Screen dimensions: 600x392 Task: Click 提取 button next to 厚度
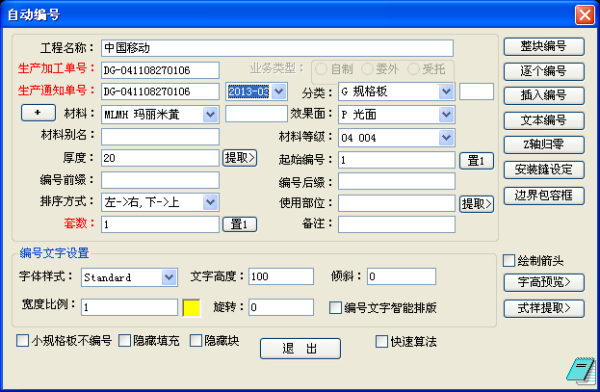pos(240,158)
